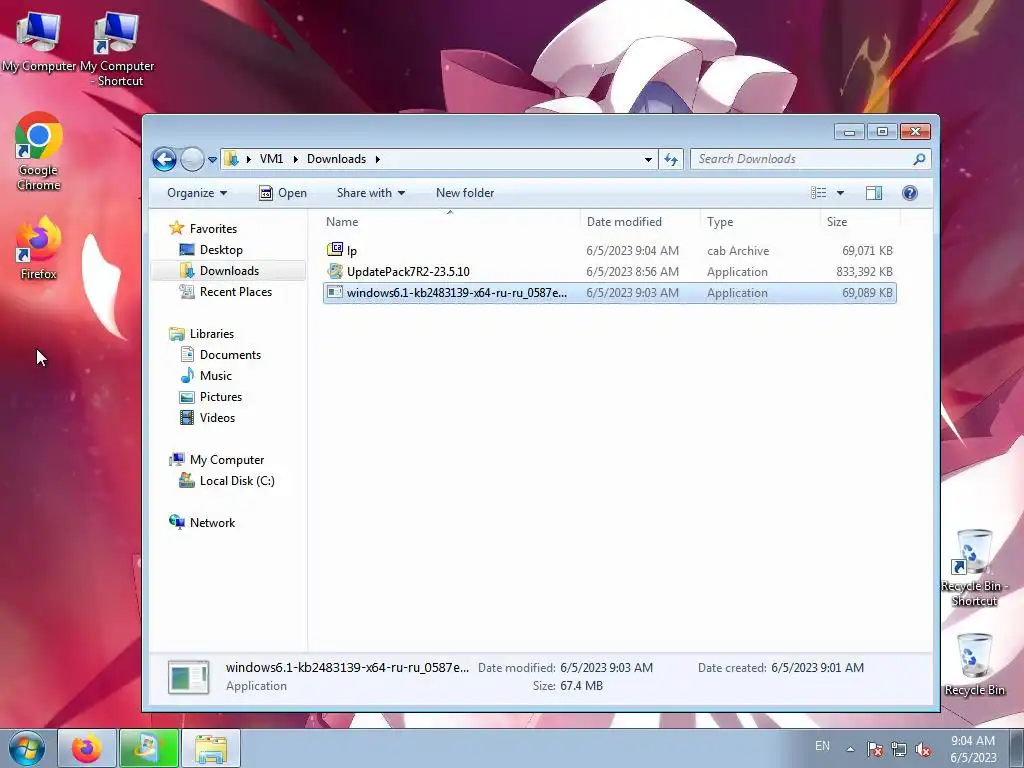Click the folder icon in the address bar
1024x768 pixels.
click(x=231, y=159)
